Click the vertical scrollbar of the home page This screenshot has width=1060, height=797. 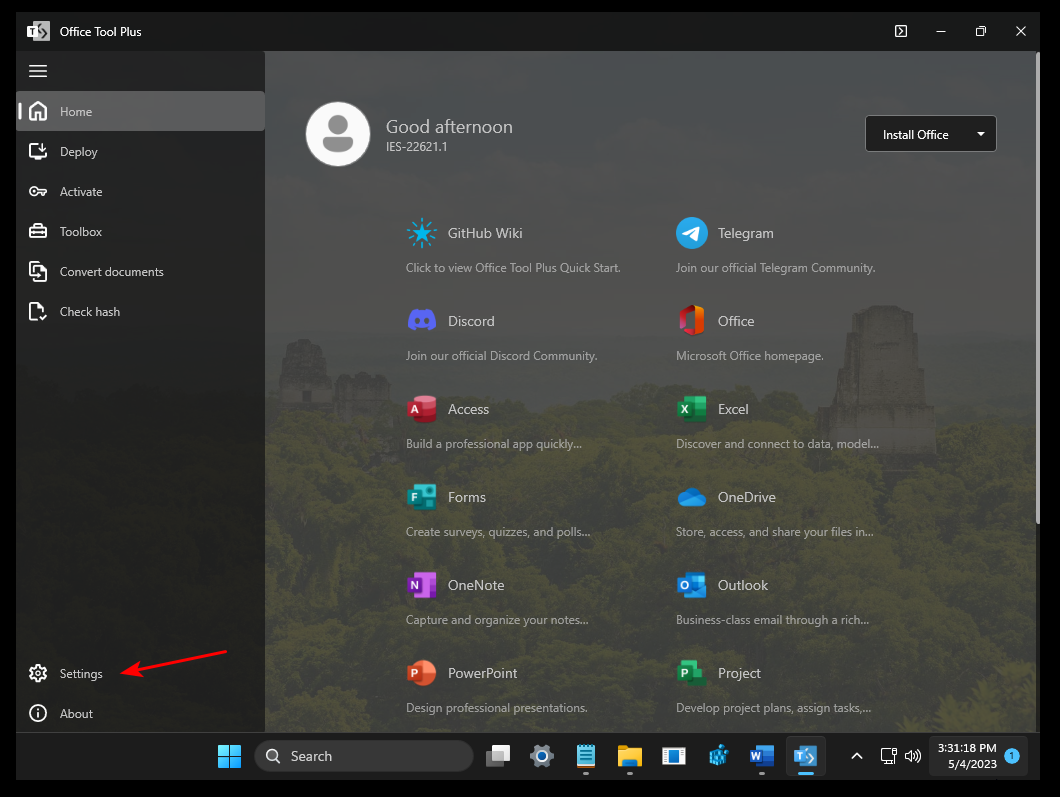click(x=1038, y=289)
